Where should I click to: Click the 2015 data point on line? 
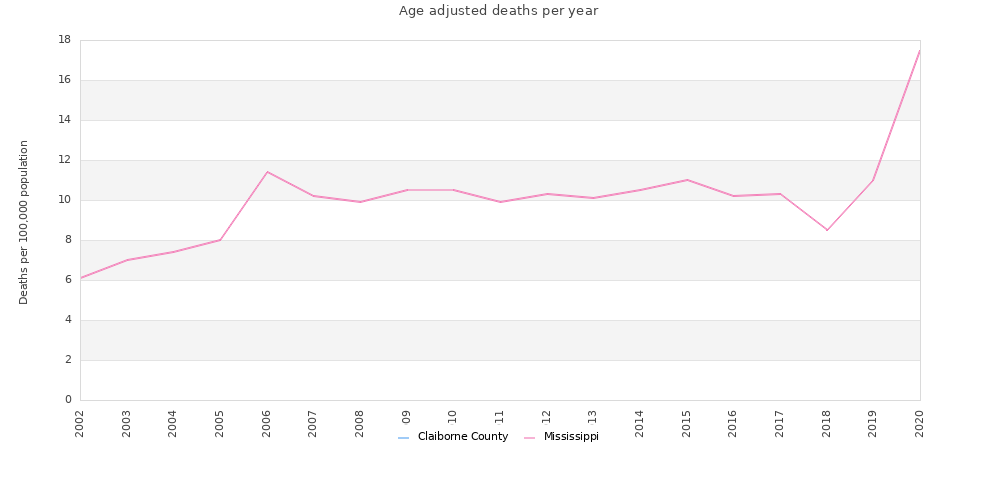687,180
